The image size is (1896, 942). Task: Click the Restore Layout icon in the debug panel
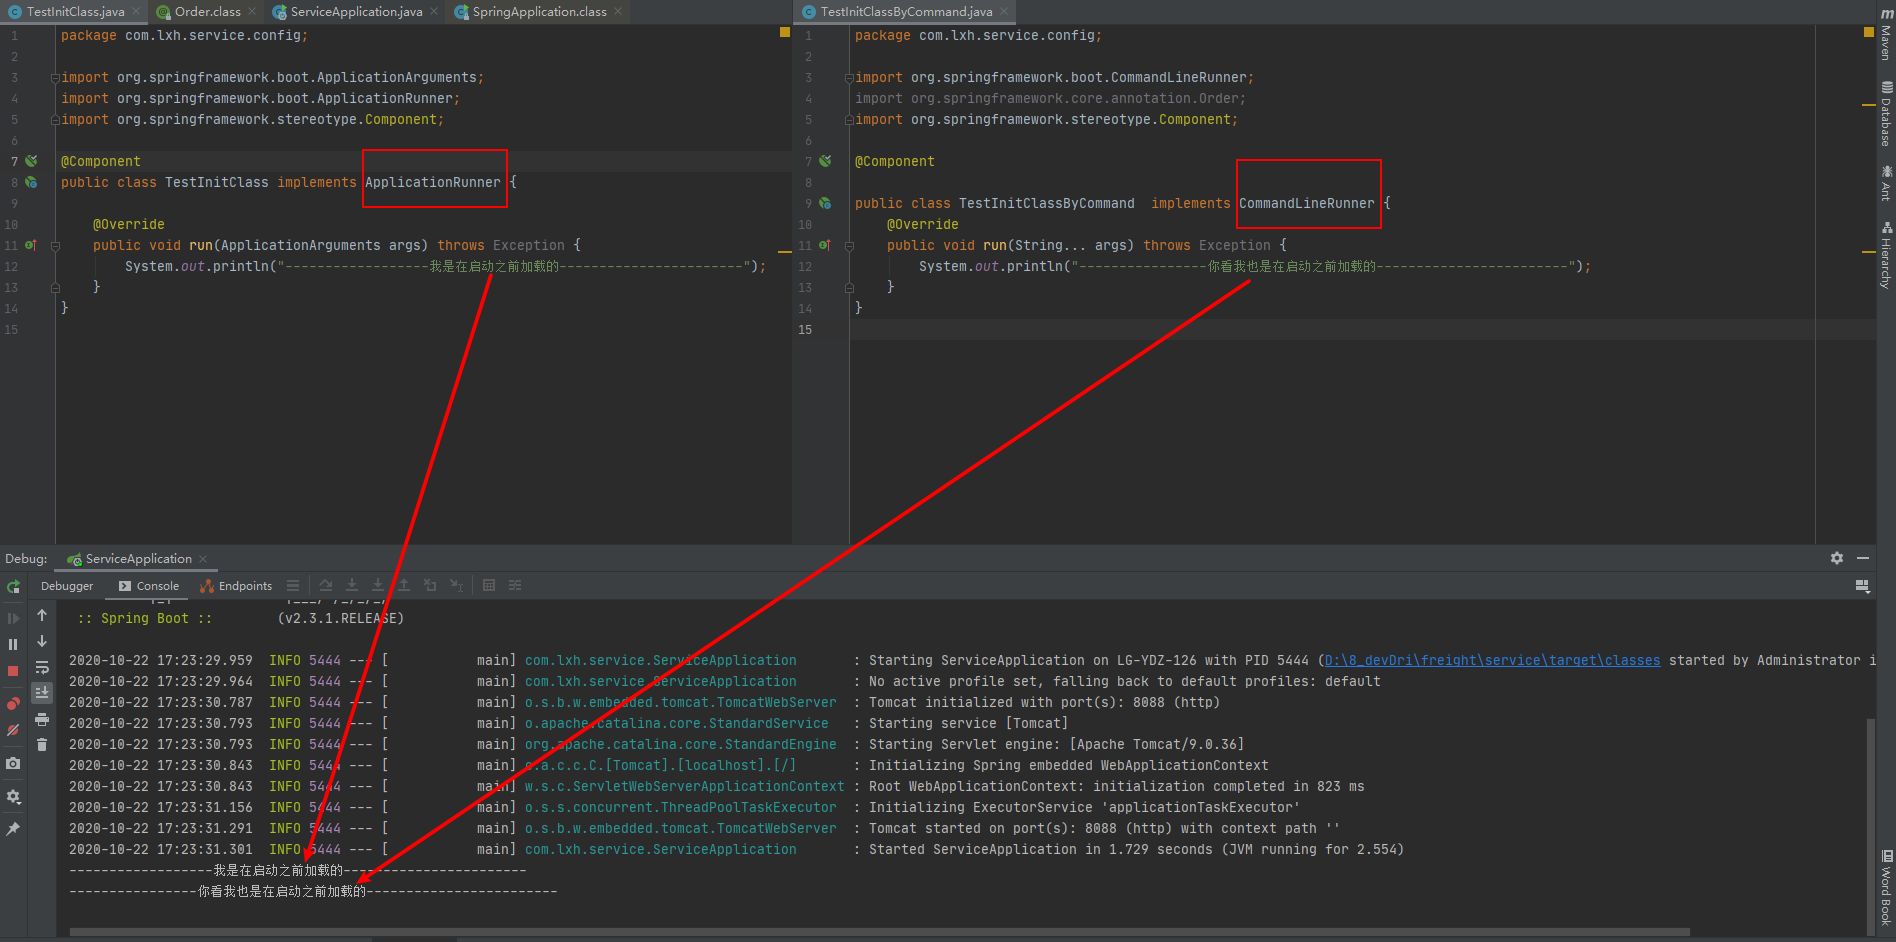[x=1862, y=586]
